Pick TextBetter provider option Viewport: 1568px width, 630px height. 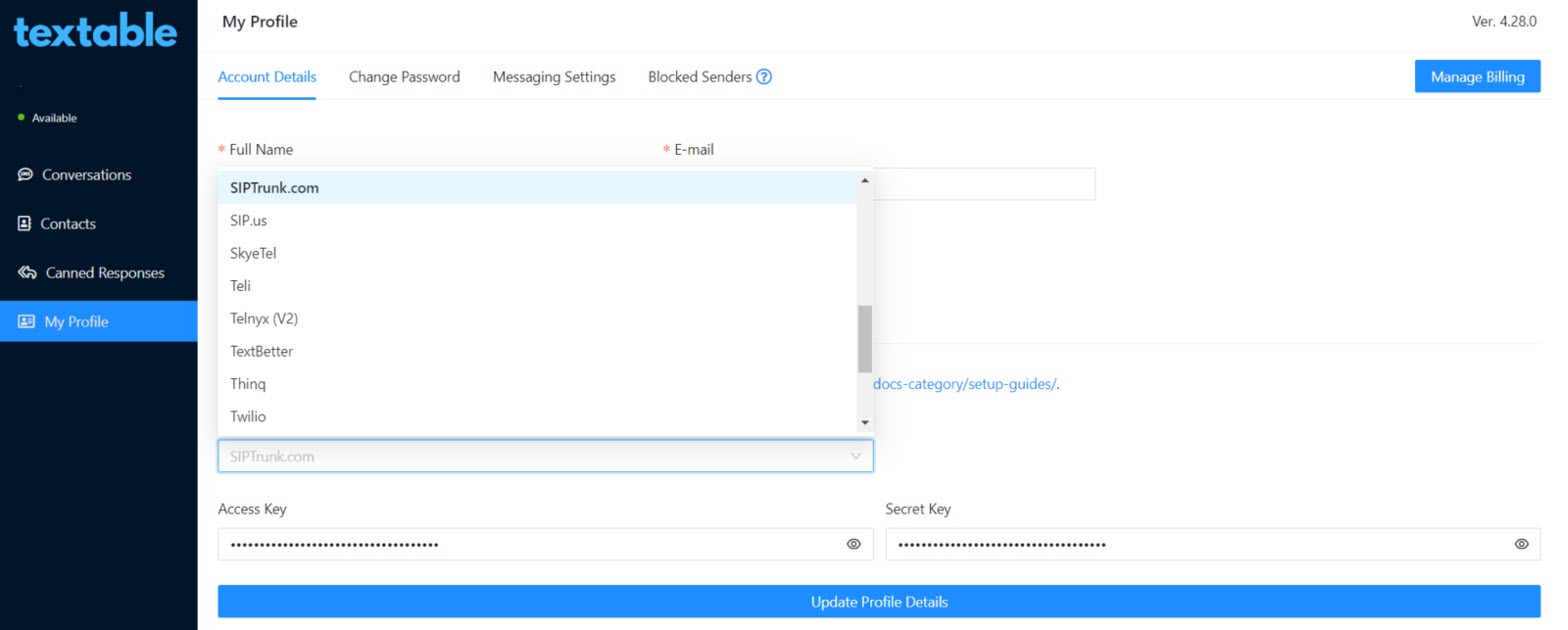537,351
